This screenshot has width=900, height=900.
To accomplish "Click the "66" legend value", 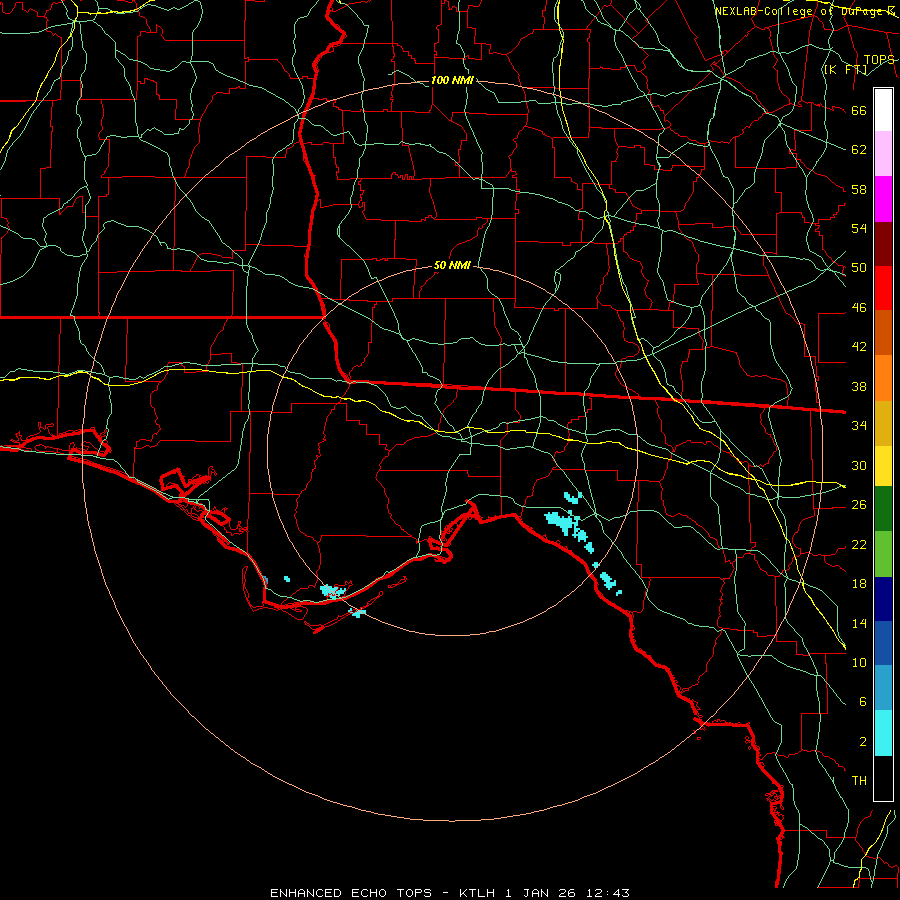I will [x=859, y=111].
